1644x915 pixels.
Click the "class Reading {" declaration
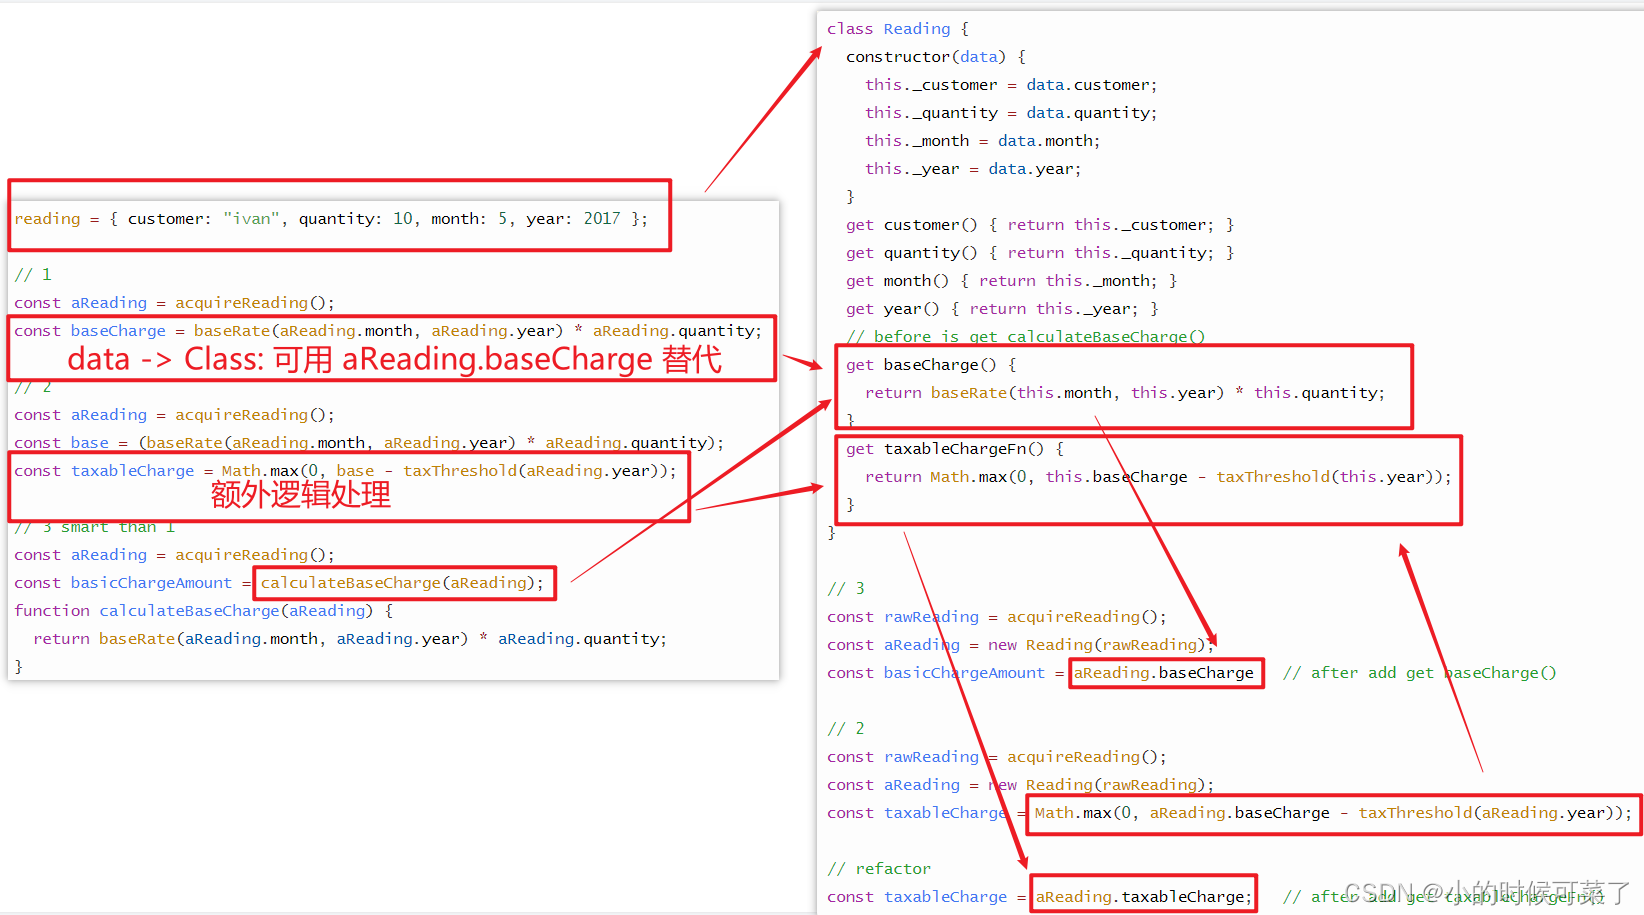(898, 28)
